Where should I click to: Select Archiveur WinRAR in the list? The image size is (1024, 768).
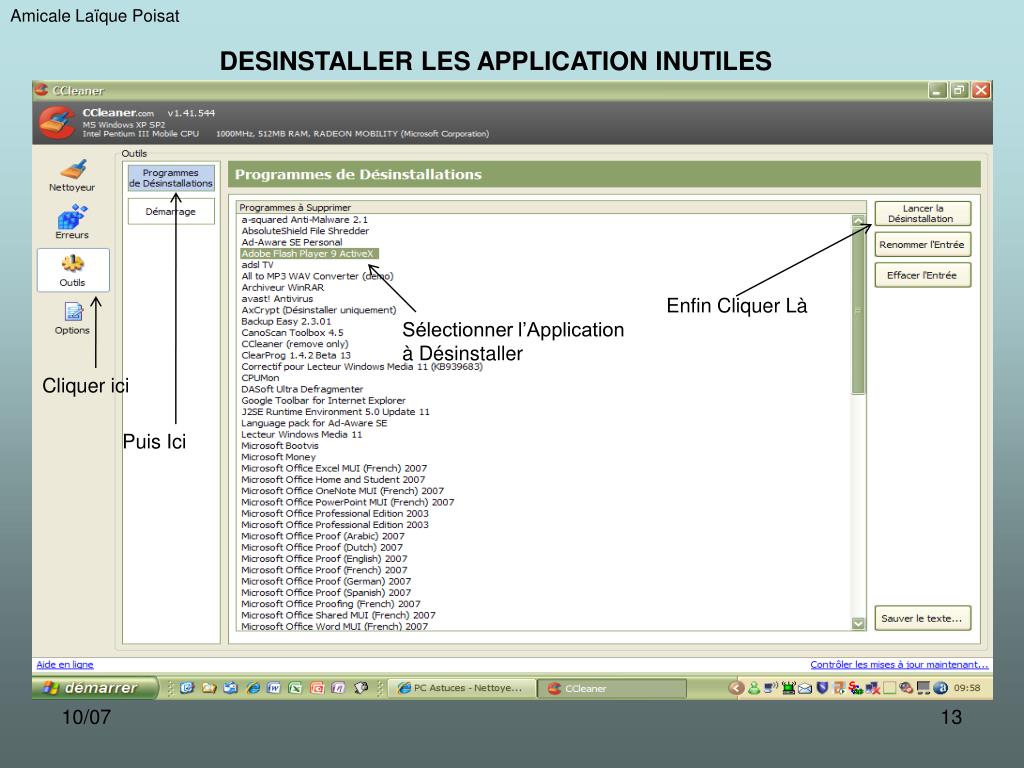tap(283, 287)
